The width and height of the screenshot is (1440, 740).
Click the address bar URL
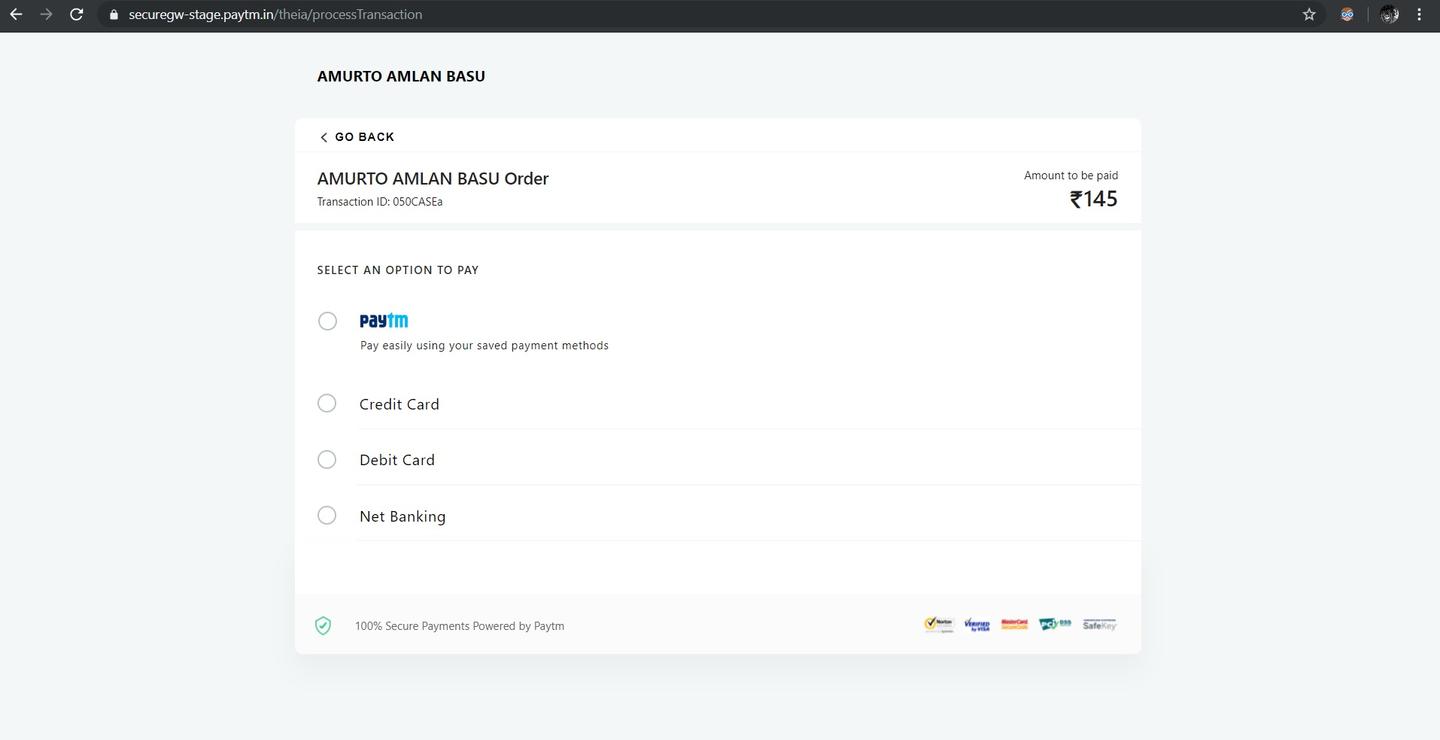[x=275, y=14]
